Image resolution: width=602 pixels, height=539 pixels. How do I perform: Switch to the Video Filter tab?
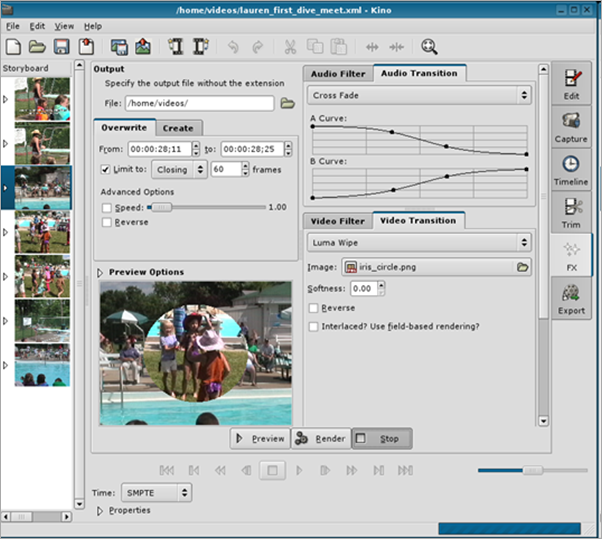pos(337,220)
